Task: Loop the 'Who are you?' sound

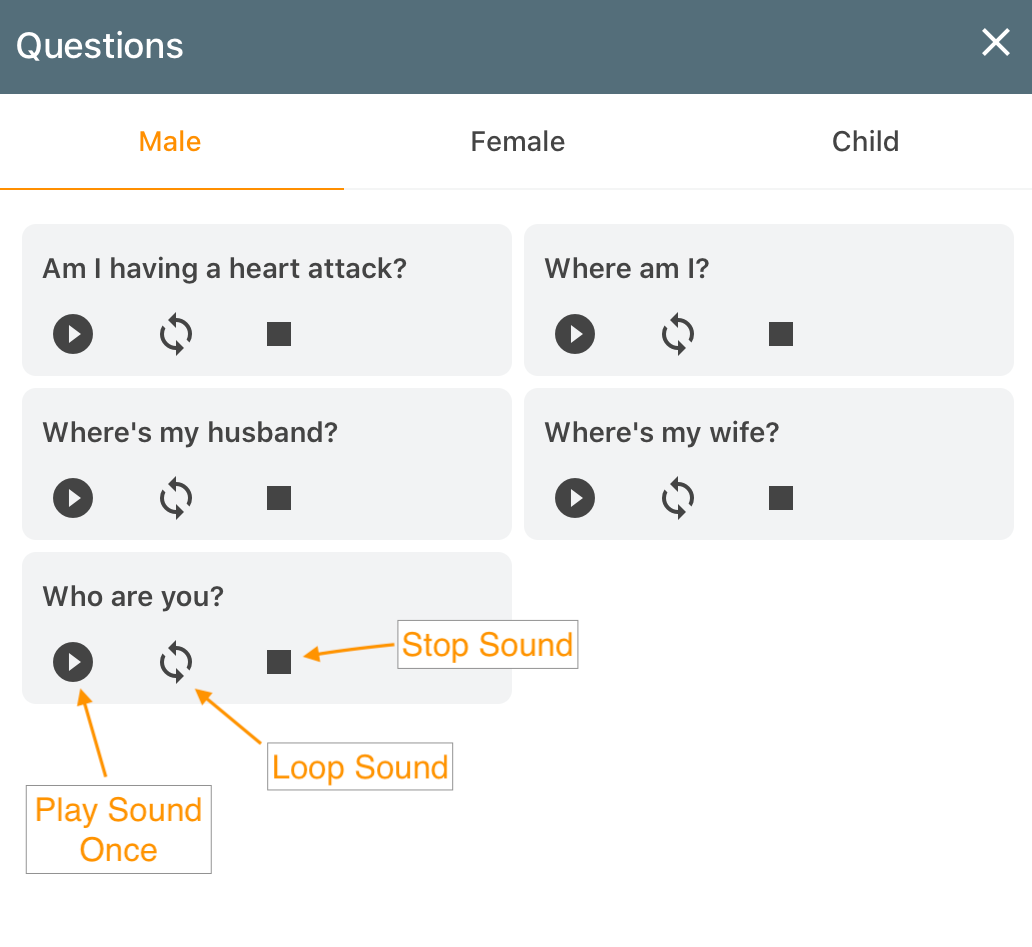Action: click(176, 662)
